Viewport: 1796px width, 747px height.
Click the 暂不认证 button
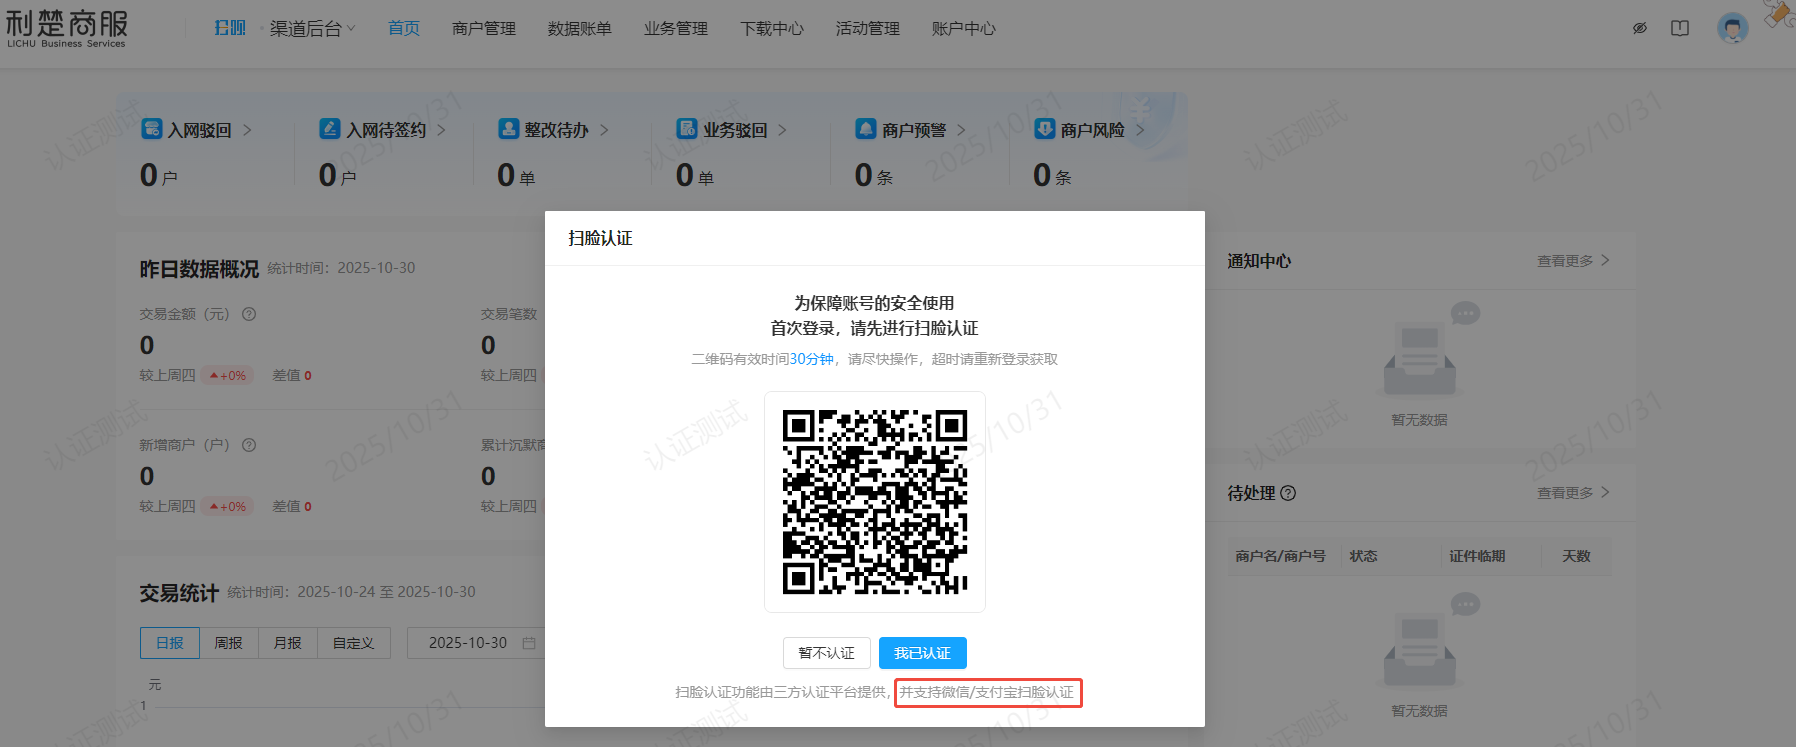(826, 653)
